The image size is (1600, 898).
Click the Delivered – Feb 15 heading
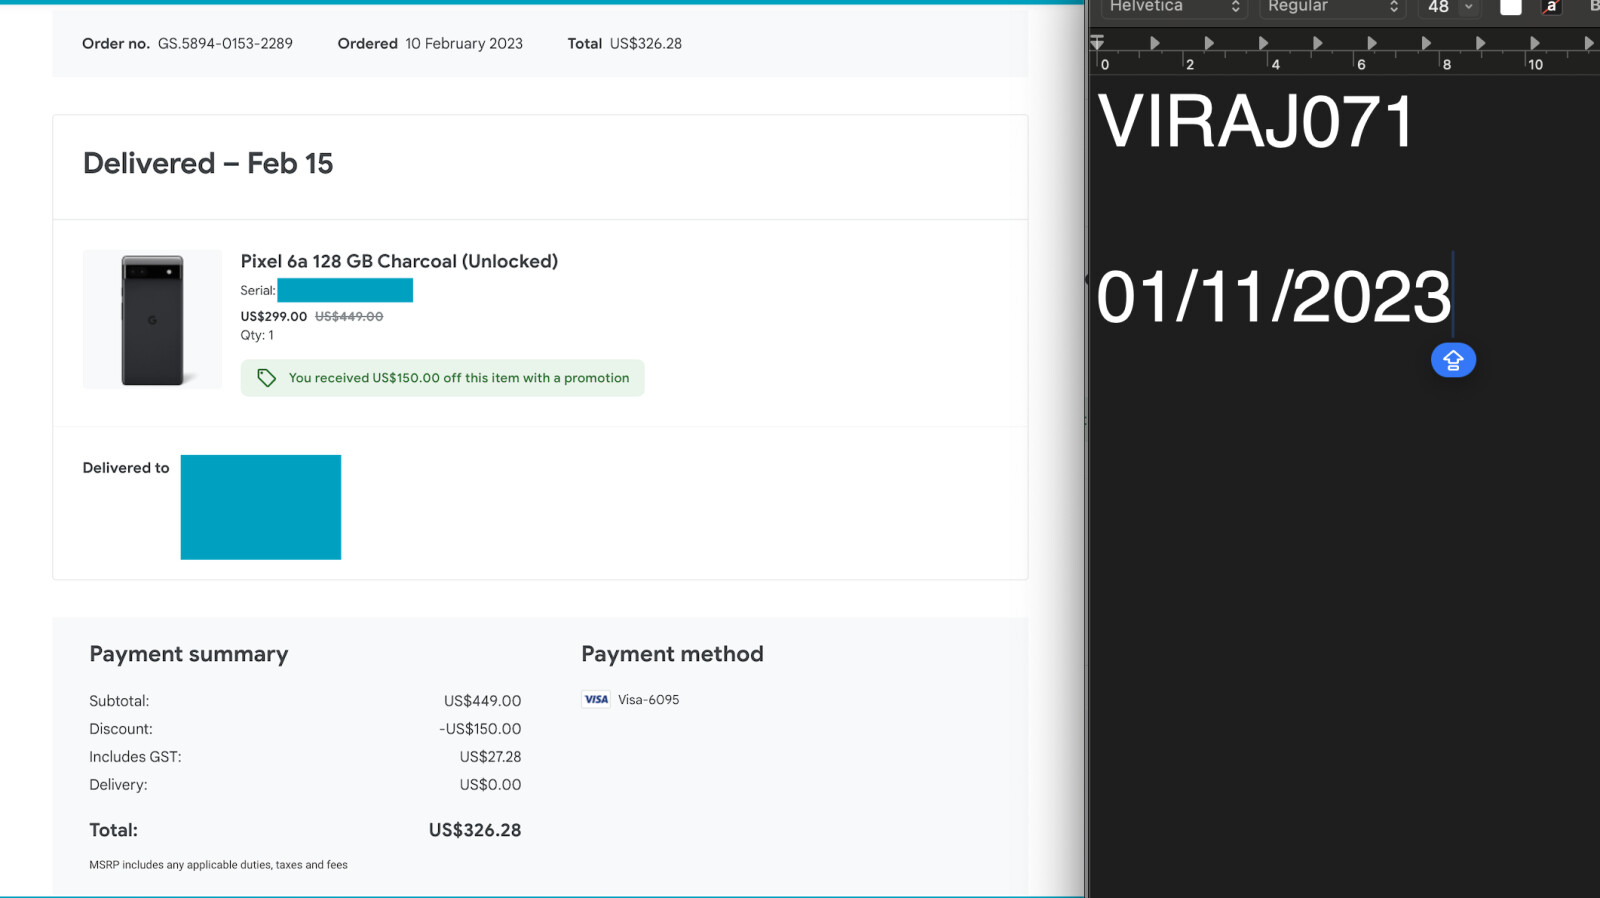pos(208,163)
